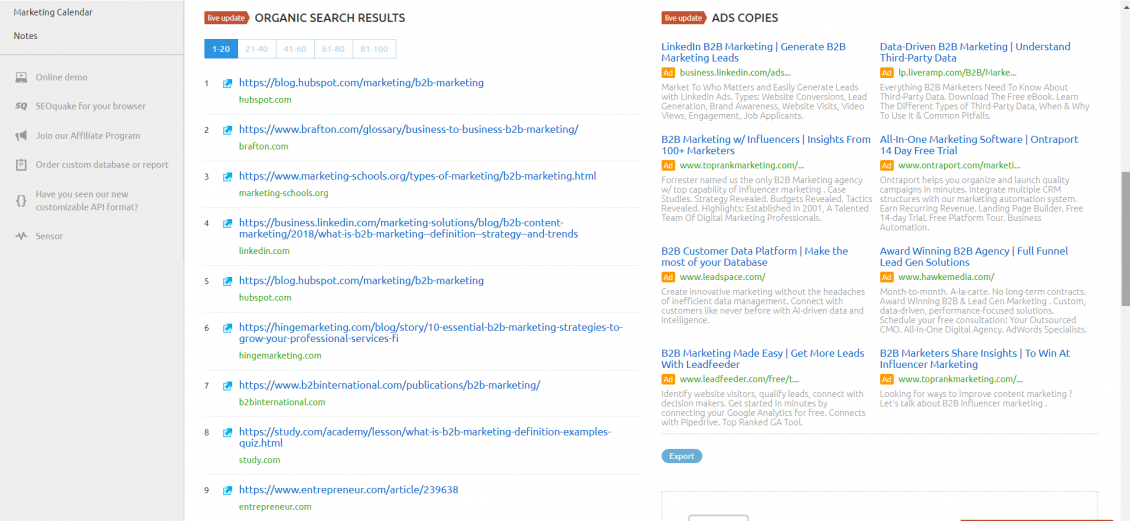
Task: Open SEOquake for your browser link
Action: (91, 106)
